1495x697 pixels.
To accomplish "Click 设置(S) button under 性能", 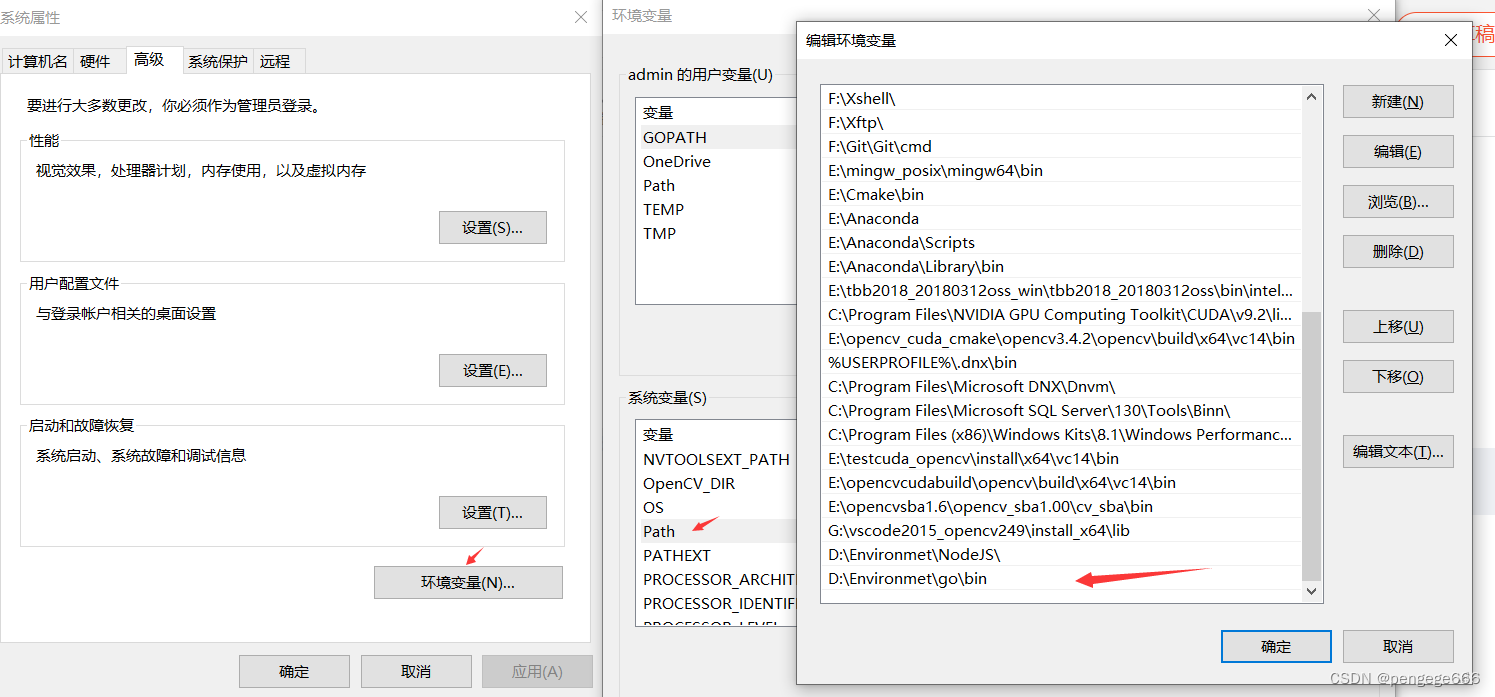I will 493,227.
